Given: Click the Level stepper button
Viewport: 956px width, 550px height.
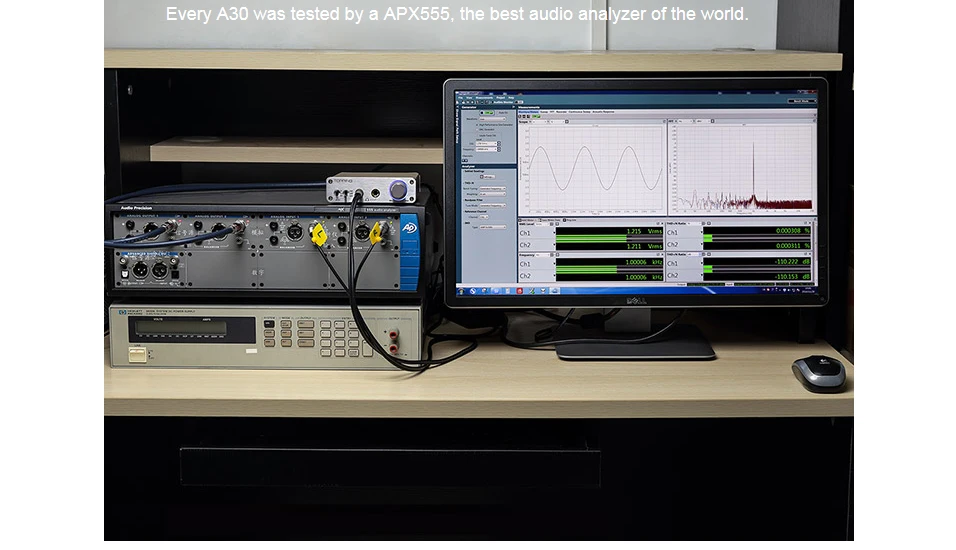Looking at the screenshot, I should 499,143.
